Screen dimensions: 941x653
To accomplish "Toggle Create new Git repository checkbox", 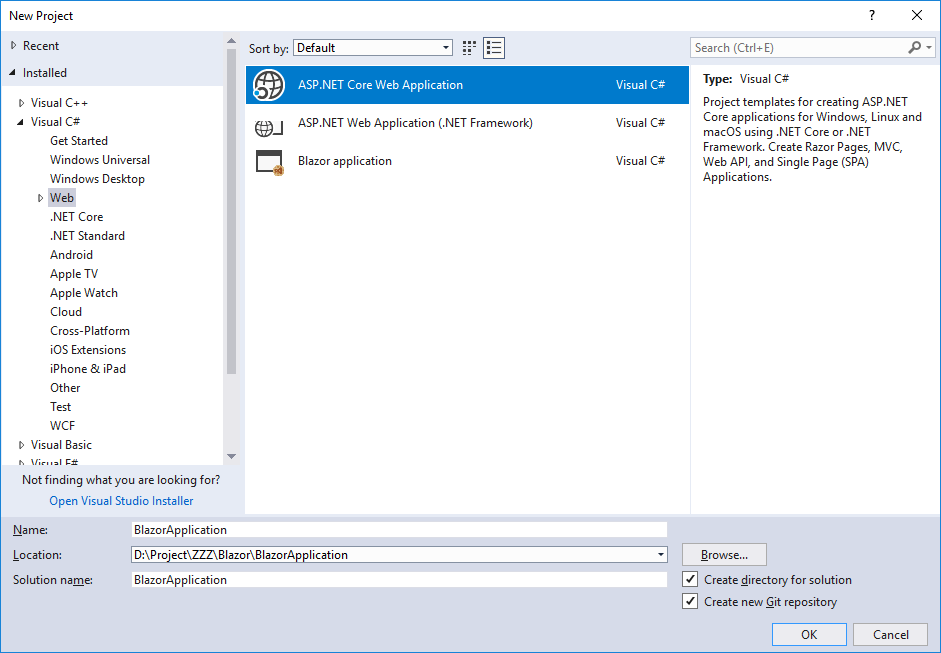I will [690, 601].
